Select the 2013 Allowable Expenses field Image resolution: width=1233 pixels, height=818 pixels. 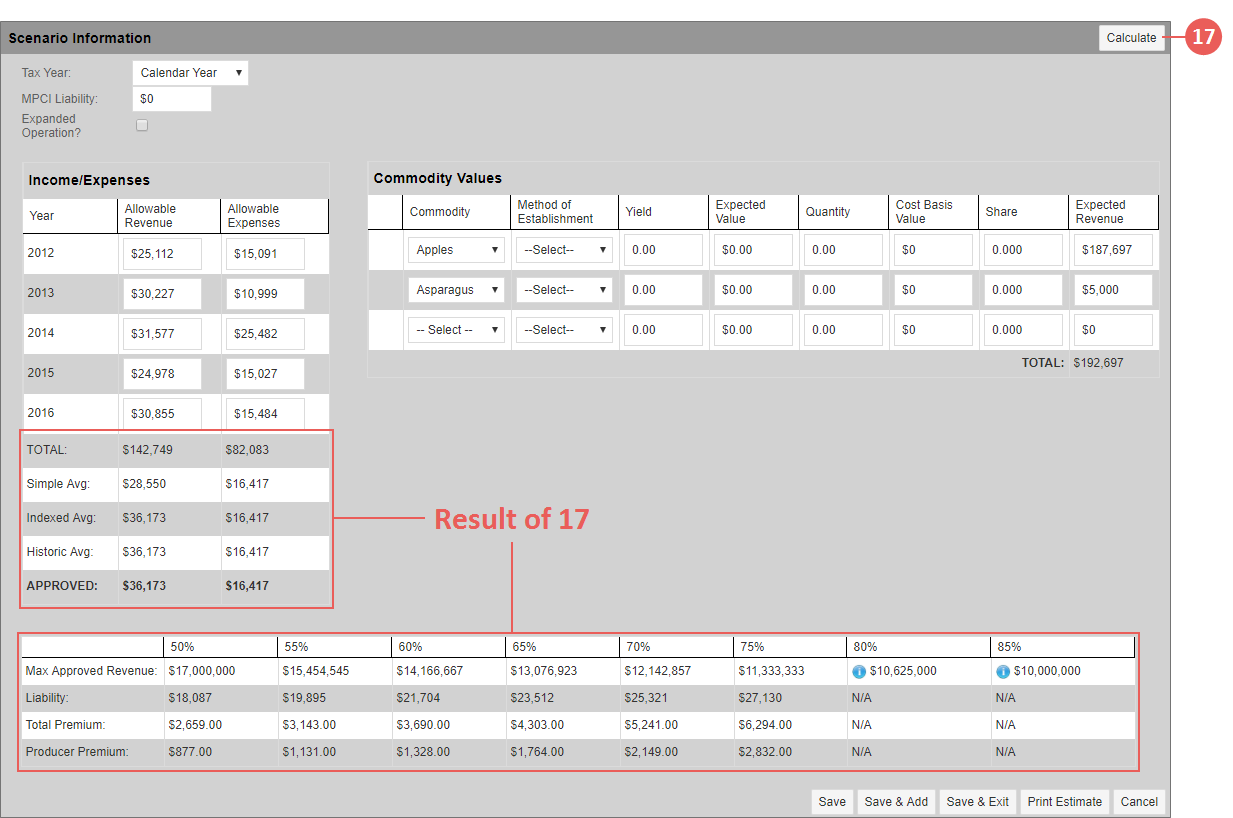[262, 293]
